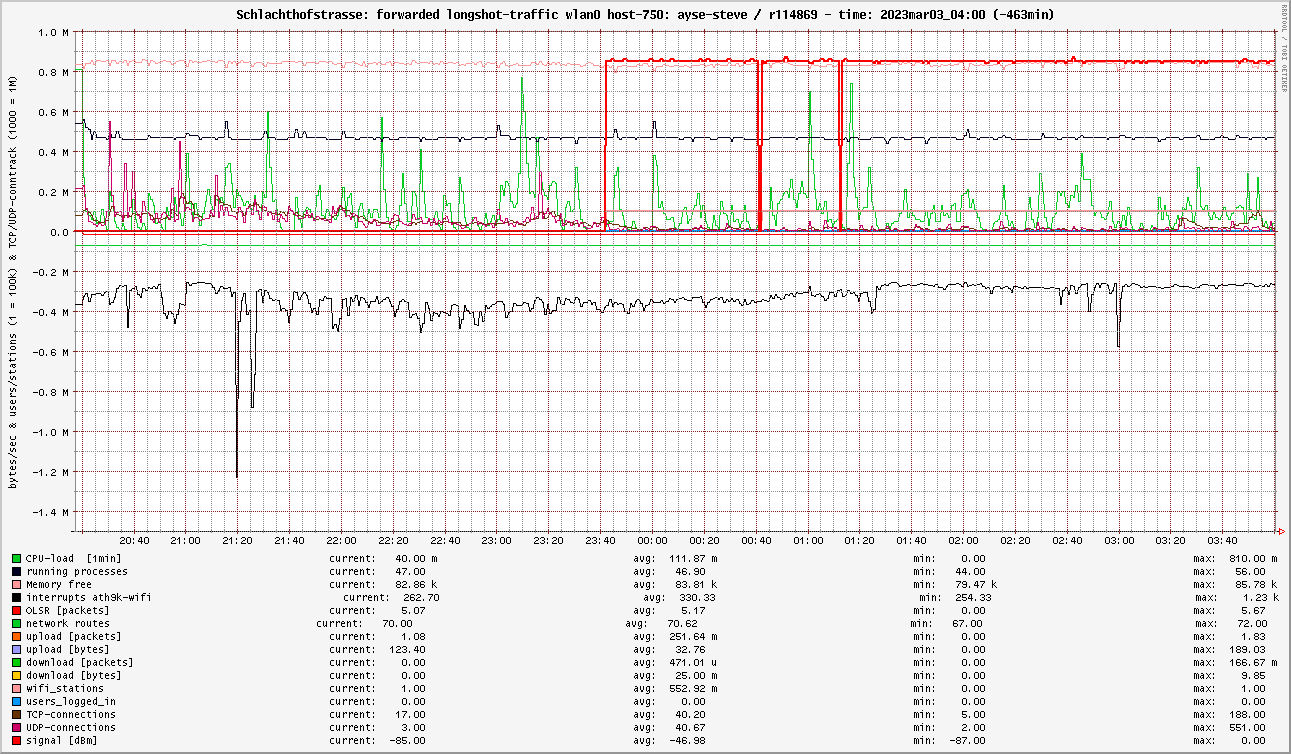Select the Memory free legend swatch

point(17,584)
